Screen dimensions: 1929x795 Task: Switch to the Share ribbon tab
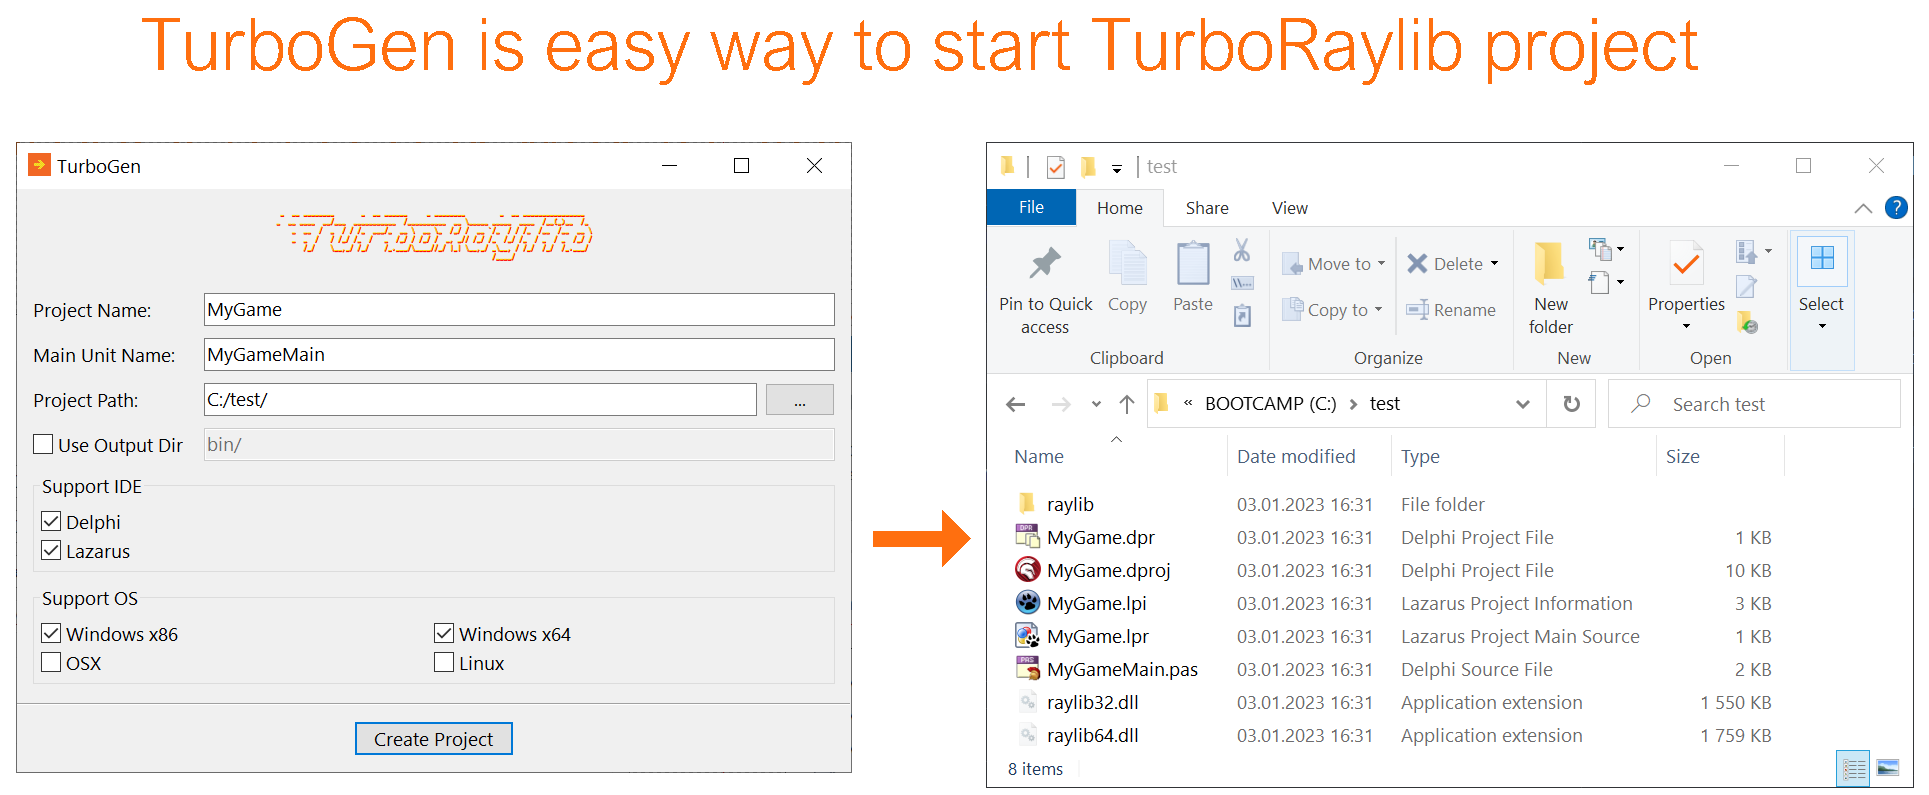point(1207,207)
